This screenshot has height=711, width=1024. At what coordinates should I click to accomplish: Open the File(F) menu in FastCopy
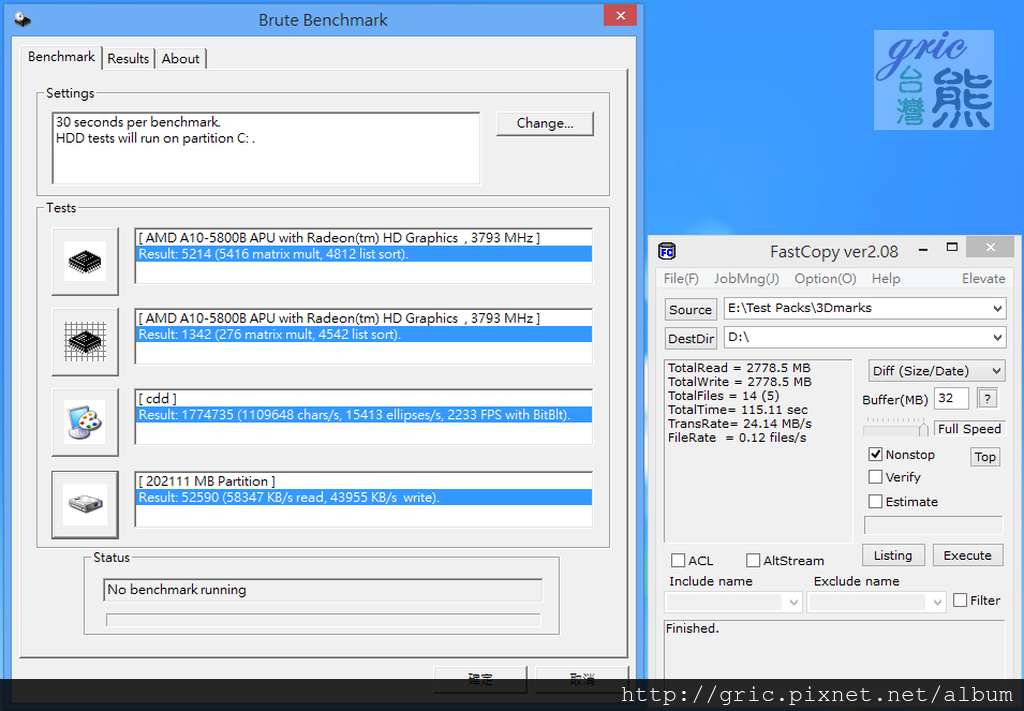[681, 279]
